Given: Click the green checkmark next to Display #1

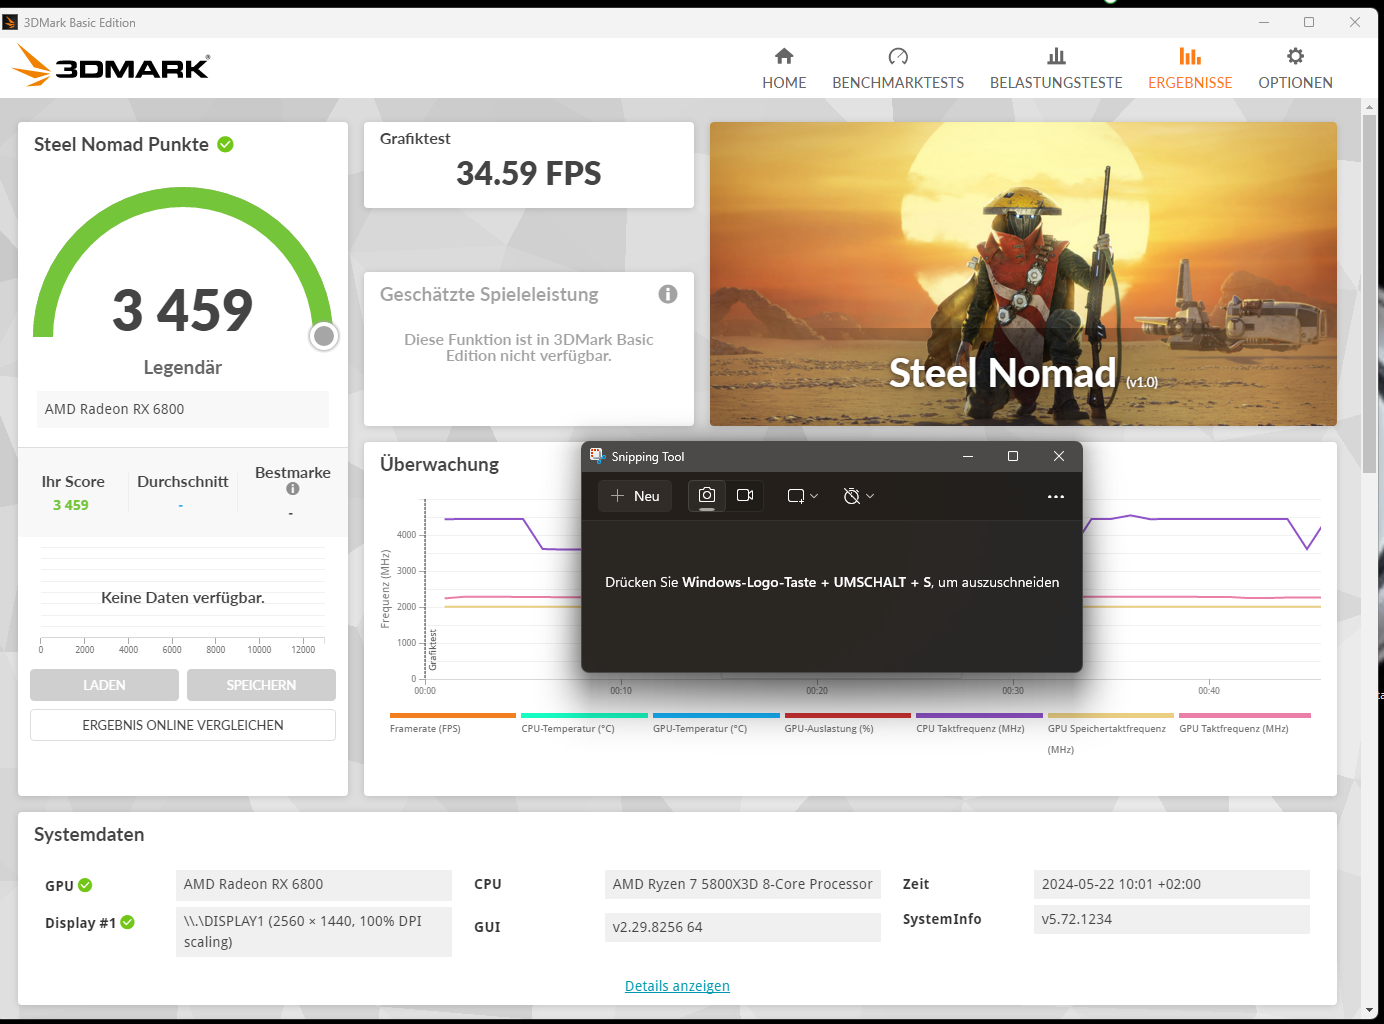Looking at the screenshot, I should coord(127,922).
